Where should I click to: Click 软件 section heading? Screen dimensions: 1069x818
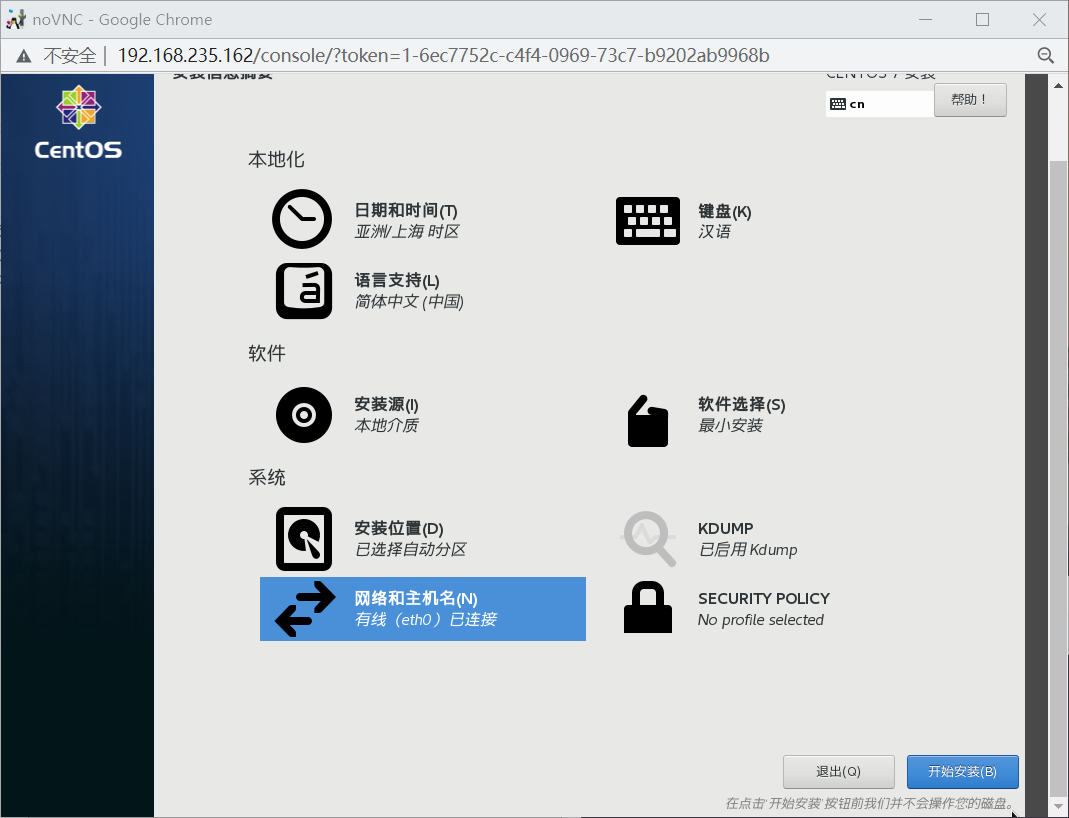point(267,353)
